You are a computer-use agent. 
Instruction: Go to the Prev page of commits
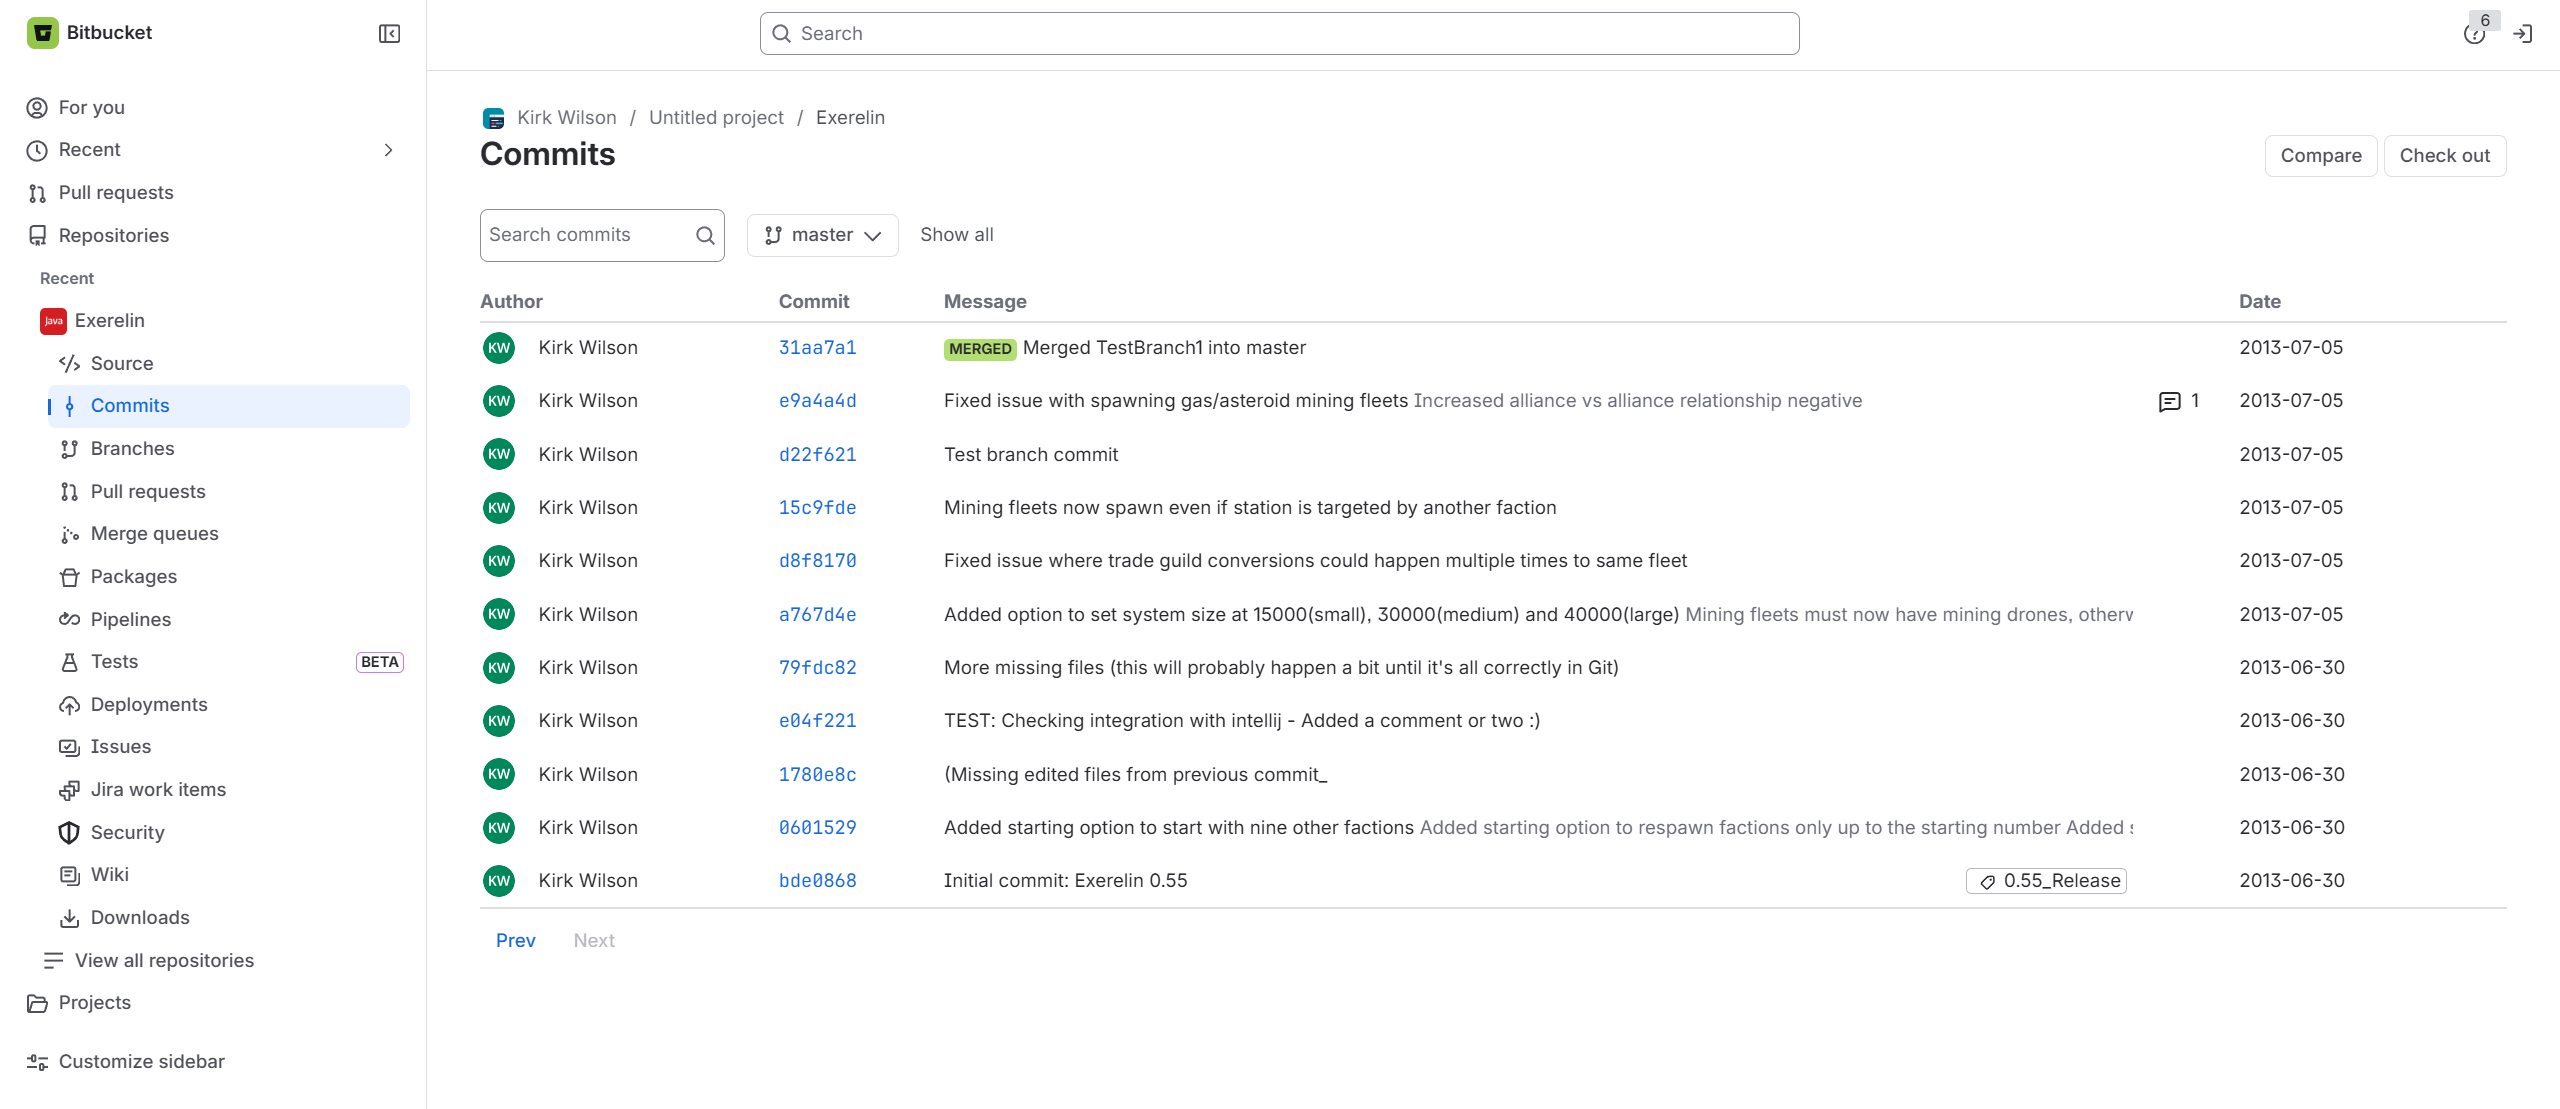[515, 940]
